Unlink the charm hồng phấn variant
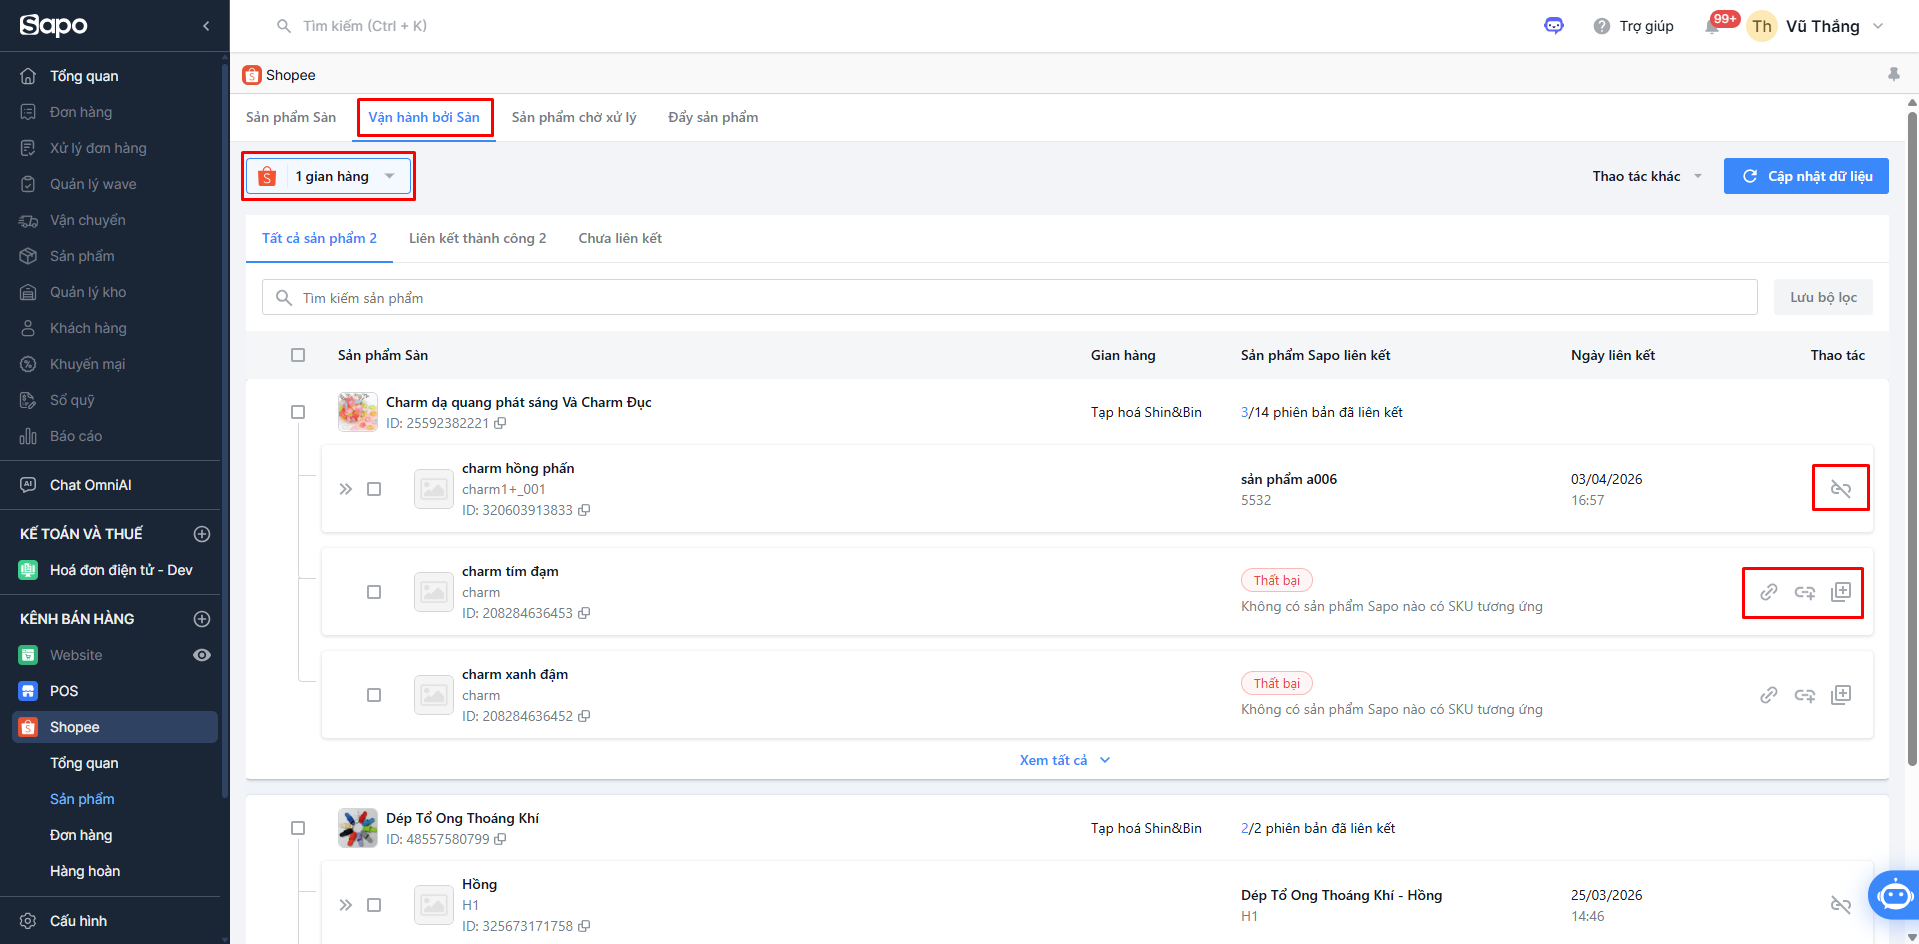The height and width of the screenshot is (944, 1919). pos(1840,489)
